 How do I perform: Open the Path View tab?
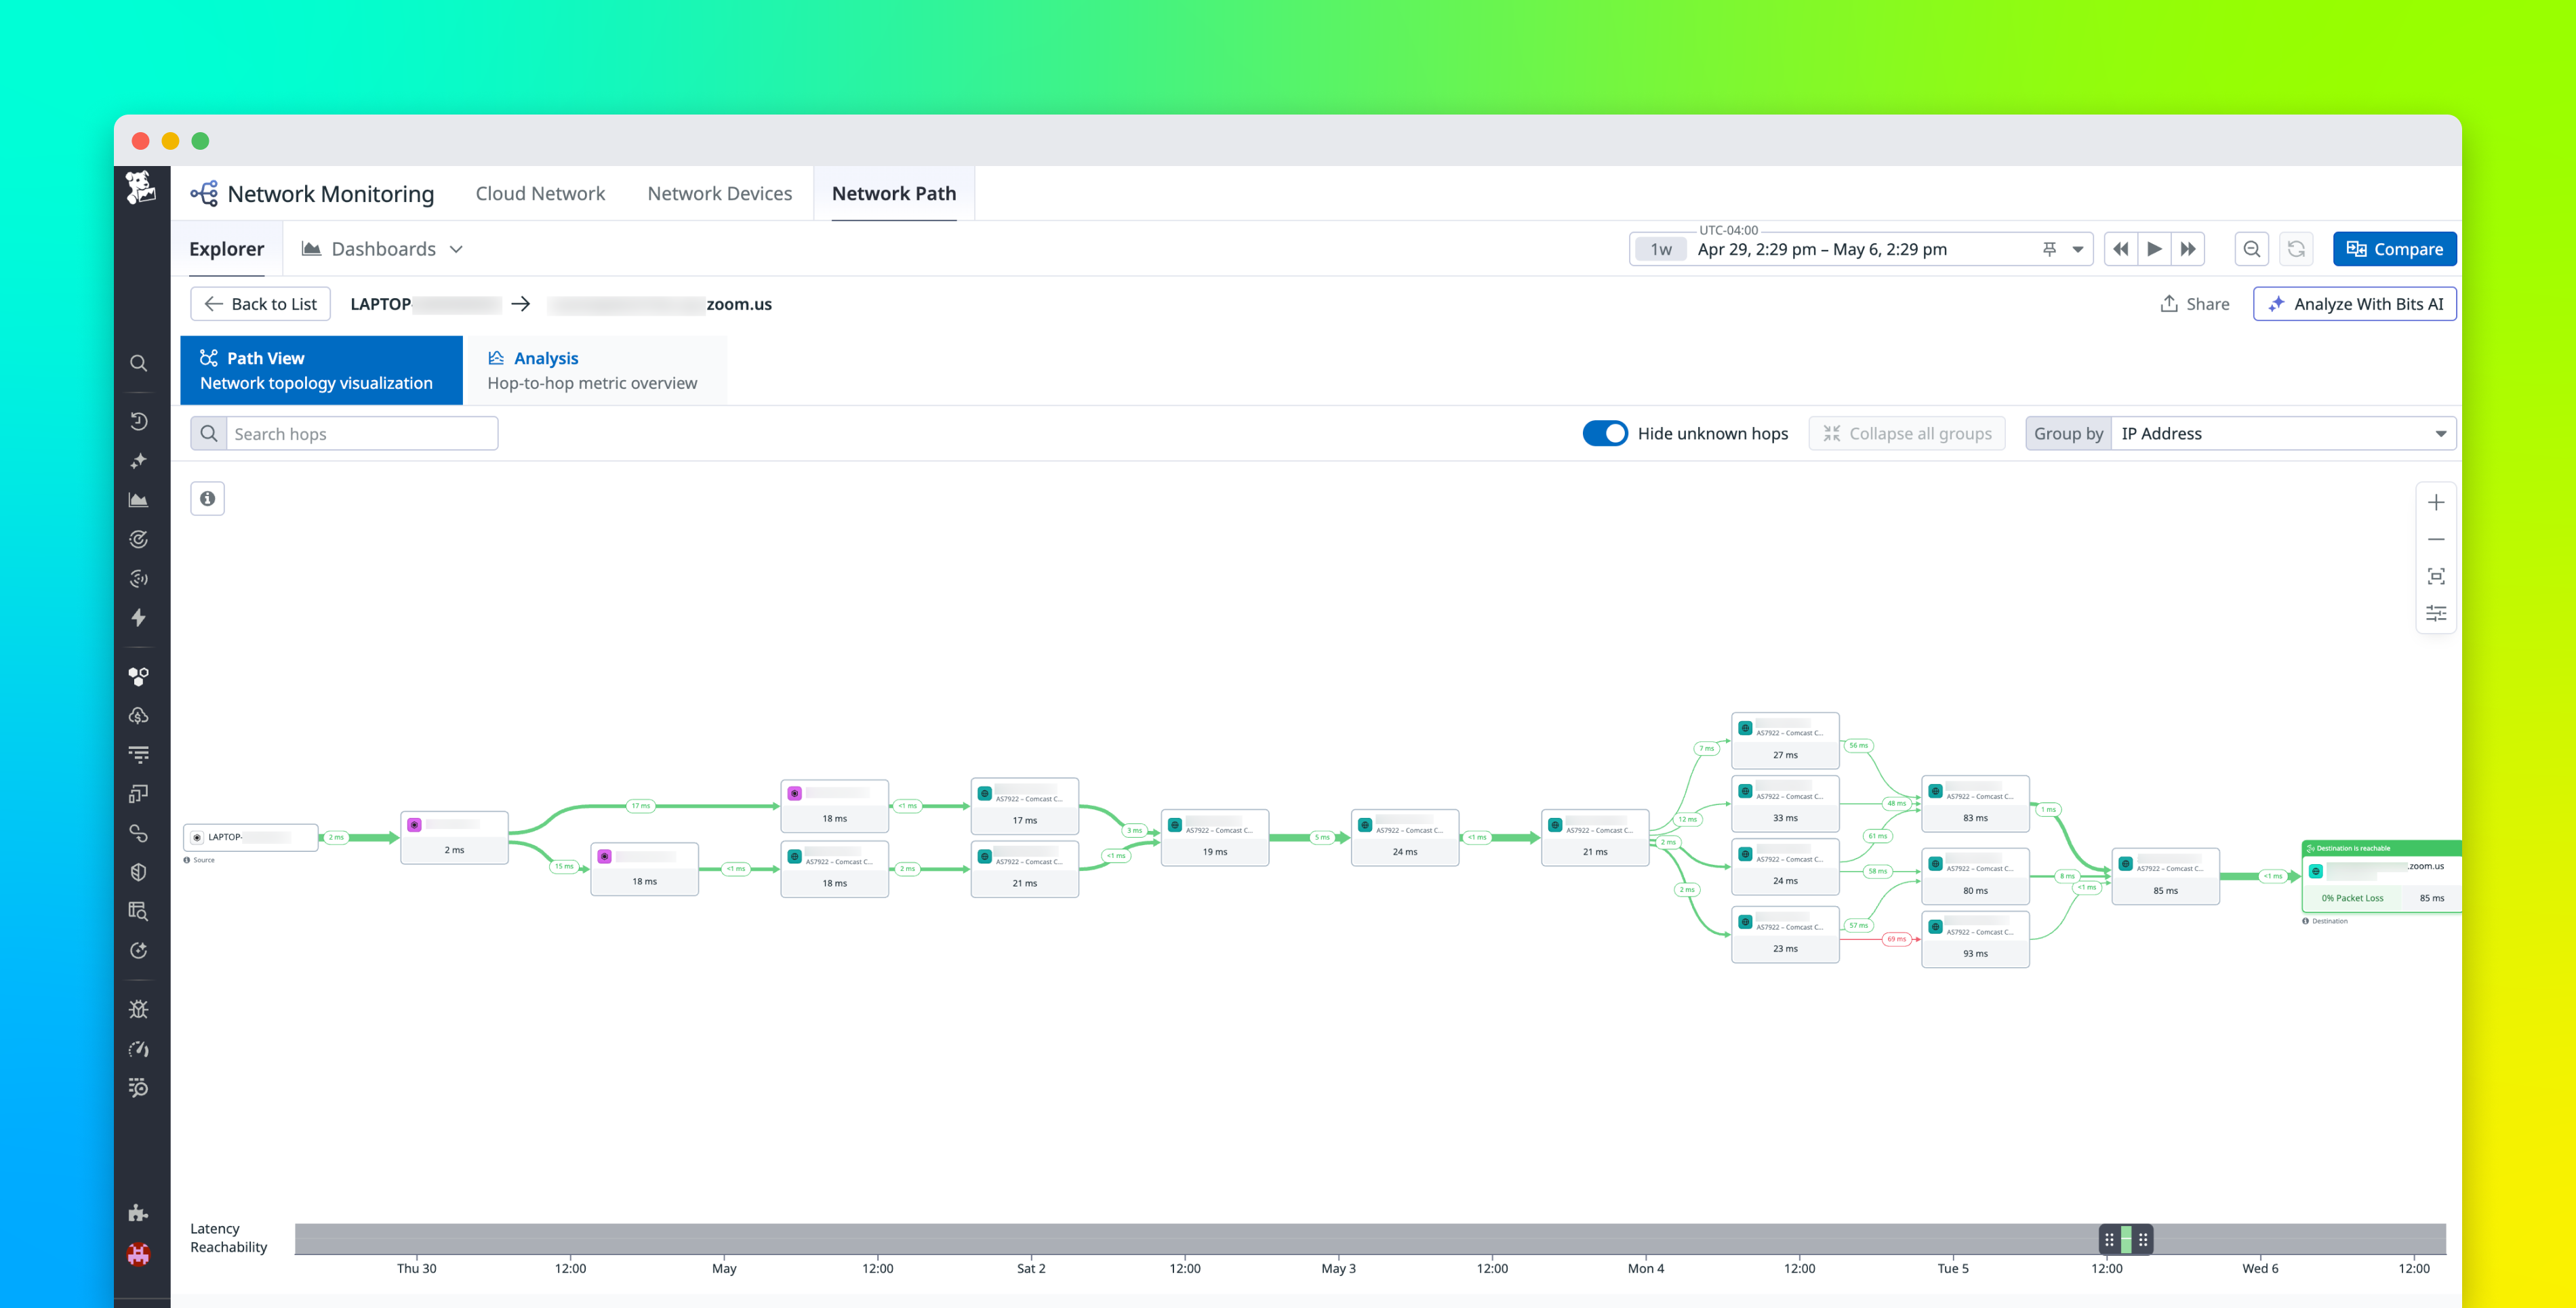pos(322,370)
